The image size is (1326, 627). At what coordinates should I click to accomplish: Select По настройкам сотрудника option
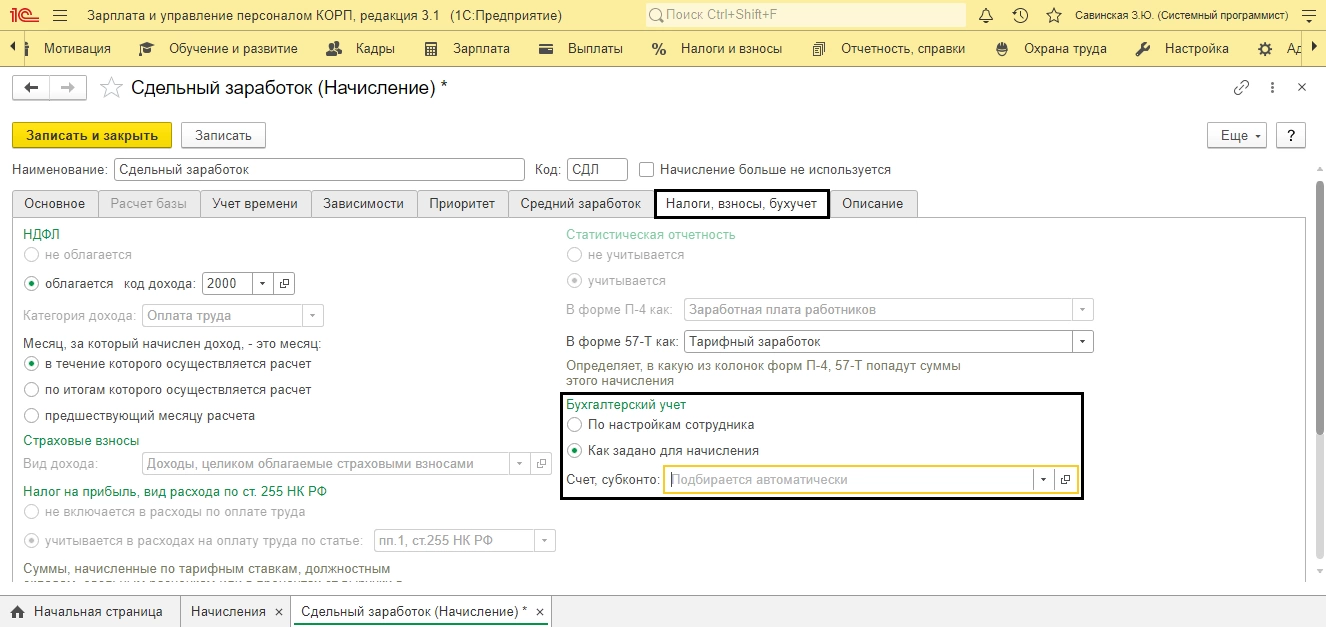point(574,425)
